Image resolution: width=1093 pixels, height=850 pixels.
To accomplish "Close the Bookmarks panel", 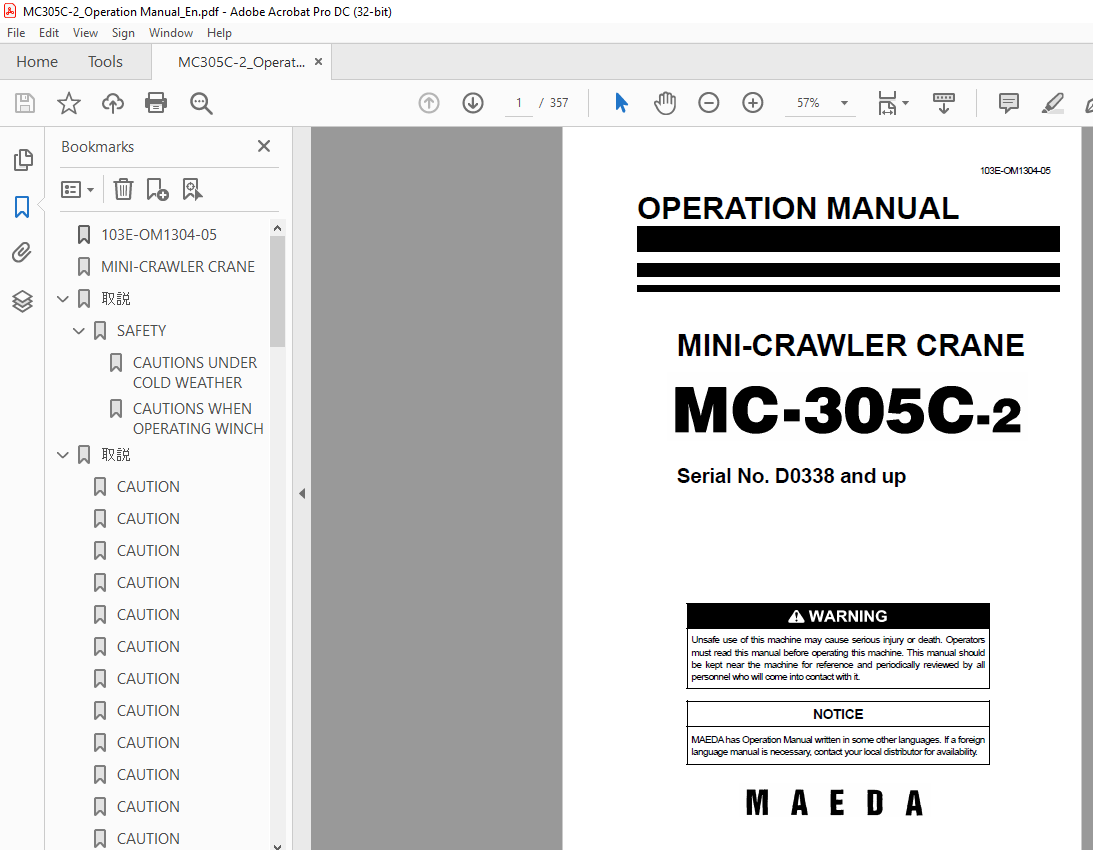I will (263, 146).
